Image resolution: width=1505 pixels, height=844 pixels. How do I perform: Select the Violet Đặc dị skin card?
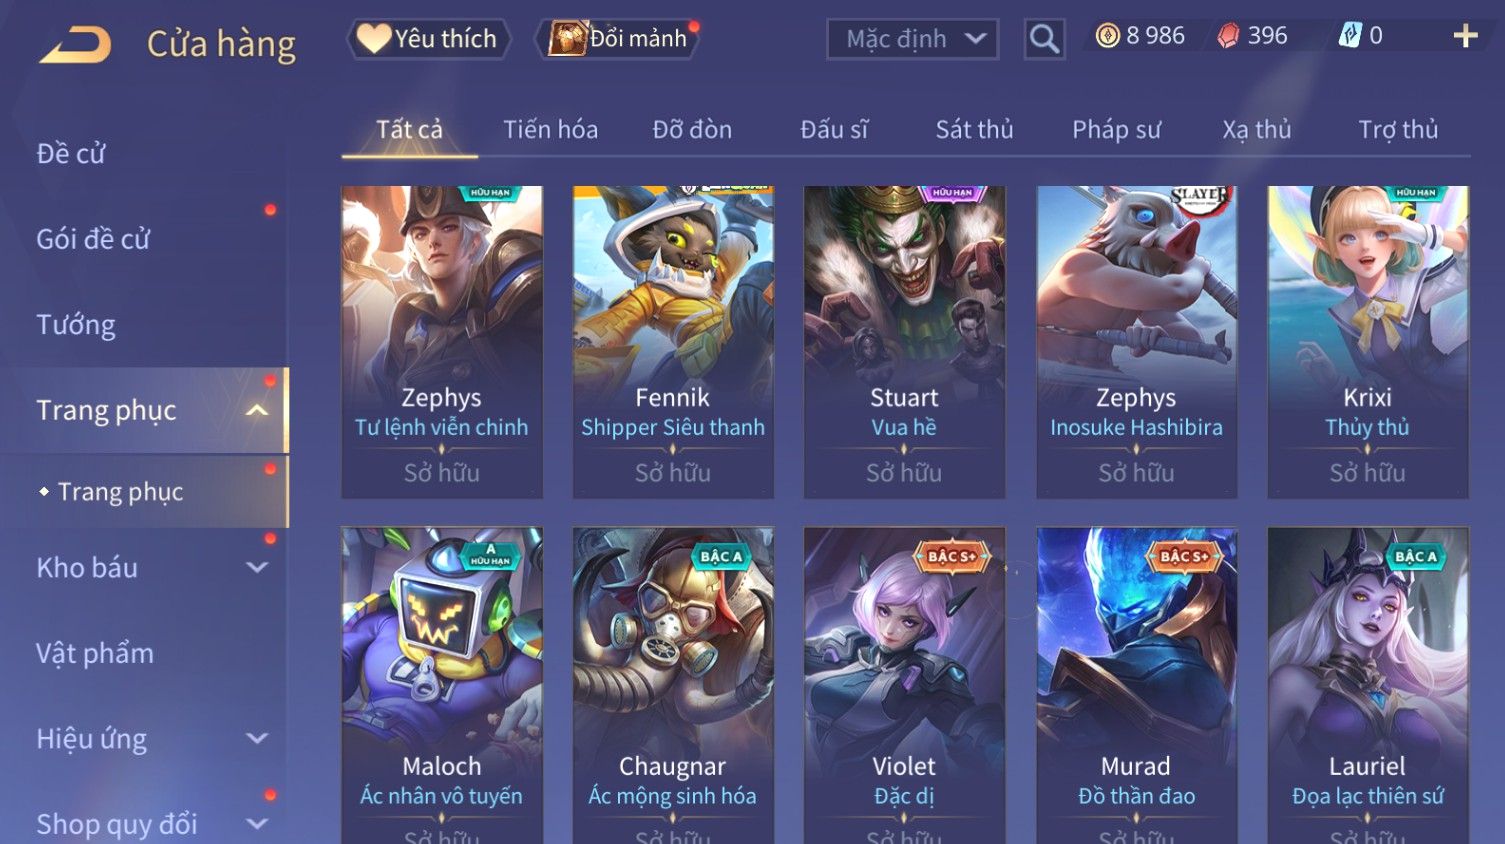coord(904,686)
